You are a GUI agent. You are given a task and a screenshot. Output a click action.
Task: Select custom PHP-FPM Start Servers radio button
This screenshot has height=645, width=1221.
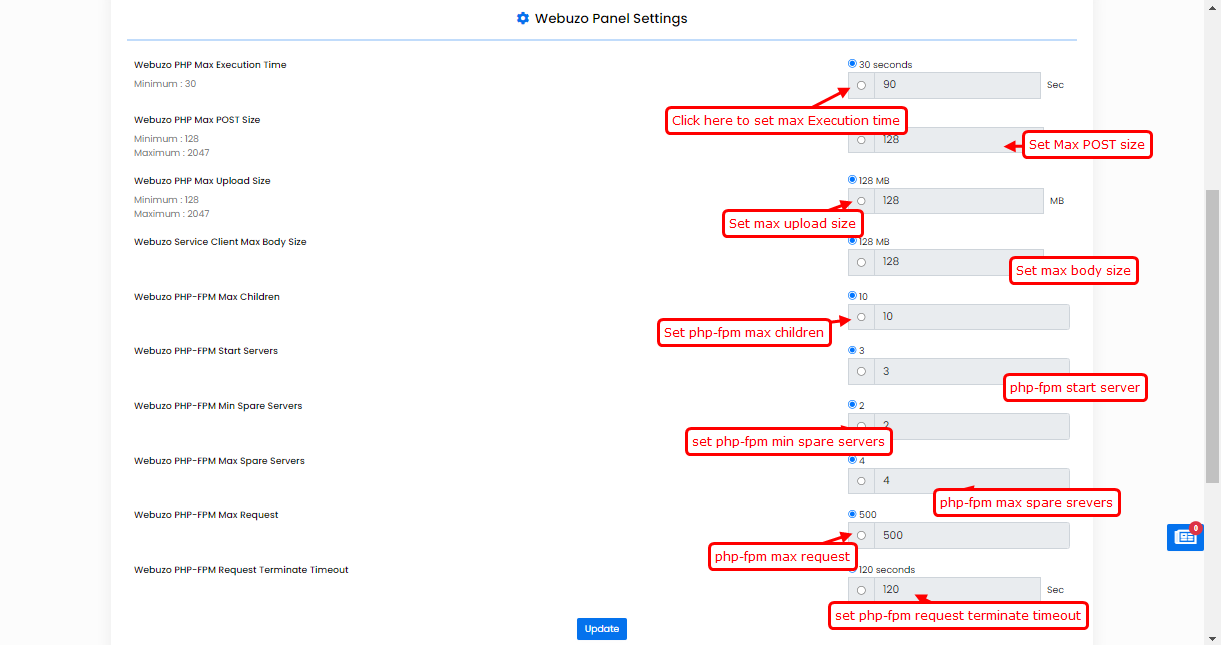(861, 372)
